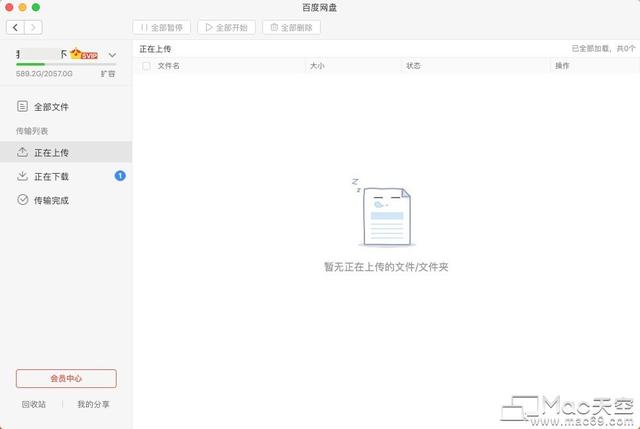Viewport: 640px width, 429px height.
Task: Minimize the window with the yellow button
Action: (x=22, y=7)
